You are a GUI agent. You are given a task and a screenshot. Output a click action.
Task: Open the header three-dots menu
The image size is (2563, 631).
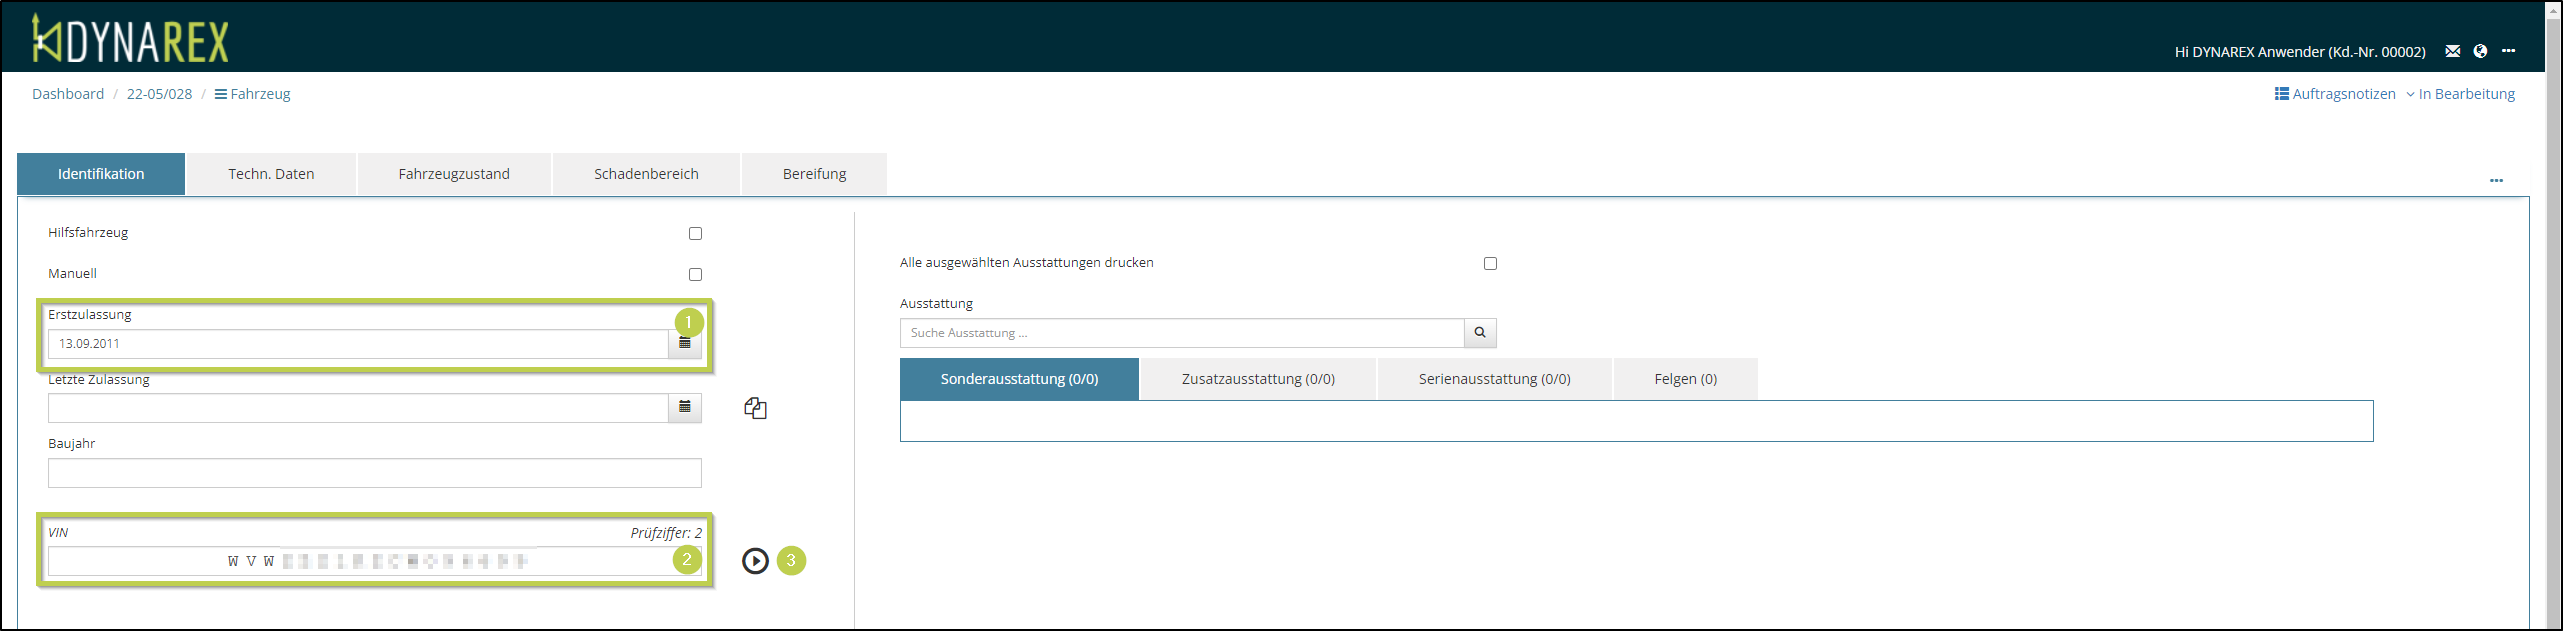(2508, 51)
